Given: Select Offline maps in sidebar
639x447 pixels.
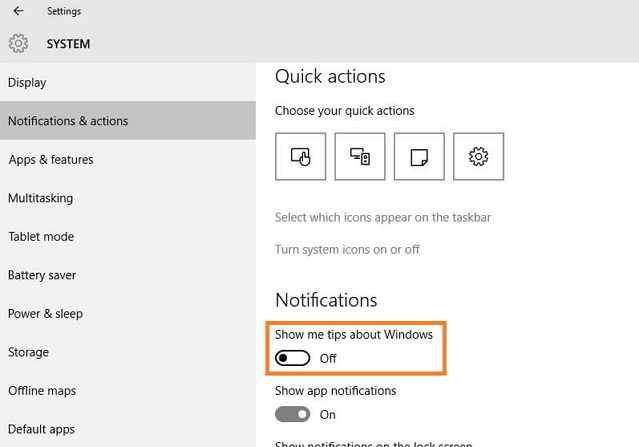Looking at the screenshot, I should [x=128, y=390].
